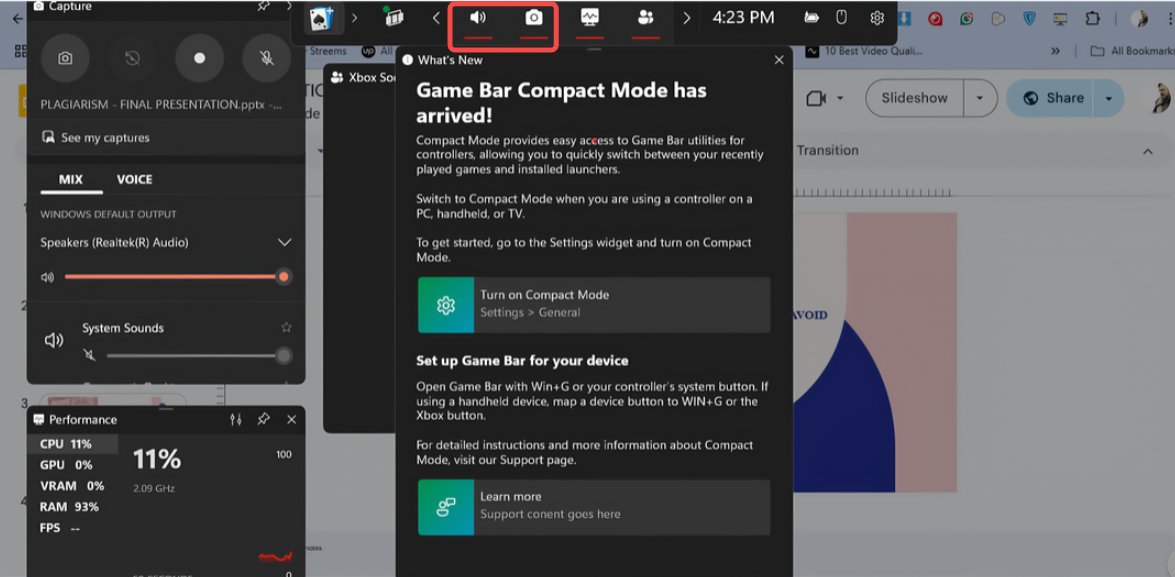Click the blue shield extension icon in Chrome
Viewport: 1175px width, 577px height.
click(1030, 19)
